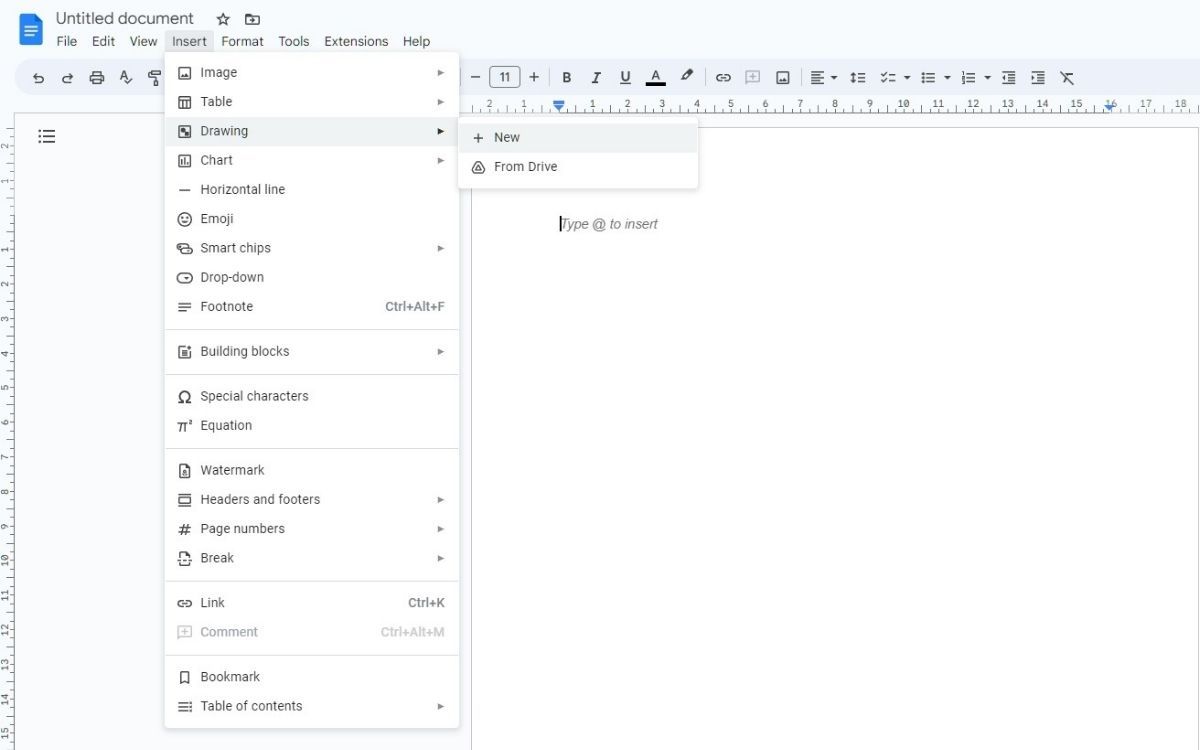Screen dimensions: 1200x750
Task: Click the Undo icon
Action: (x=38, y=77)
